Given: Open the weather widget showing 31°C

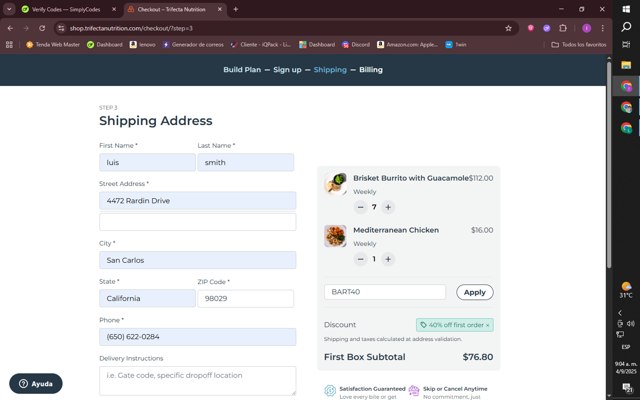Looking at the screenshot, I should point(626,290).
